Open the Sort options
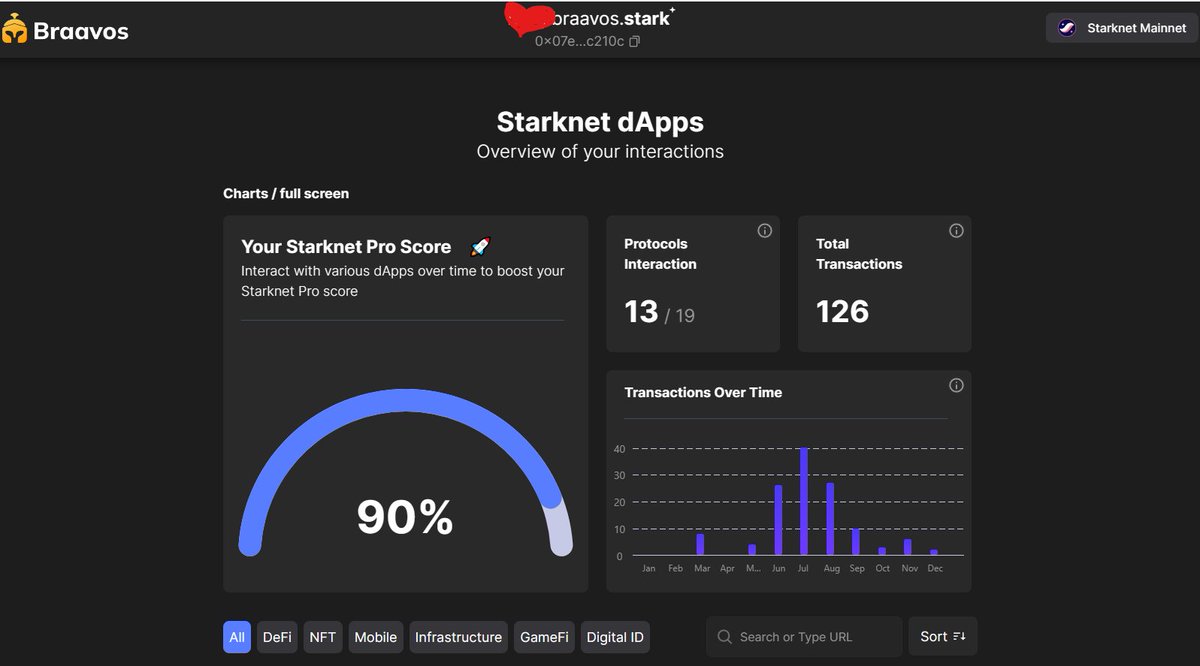Screen dimensions: 1200x666 941,636
